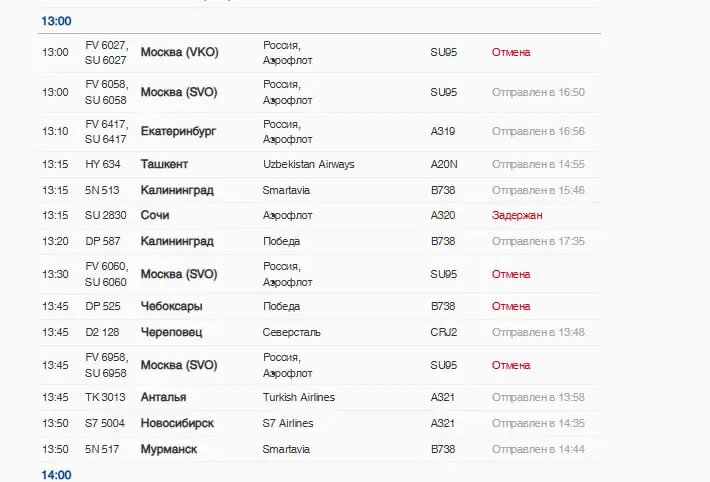The height and width of the screenshot is (482, 710).
Task: Click Москва (SVO) on the 13:30 flight
Action: pyautogui.click(x=178, y=274)
